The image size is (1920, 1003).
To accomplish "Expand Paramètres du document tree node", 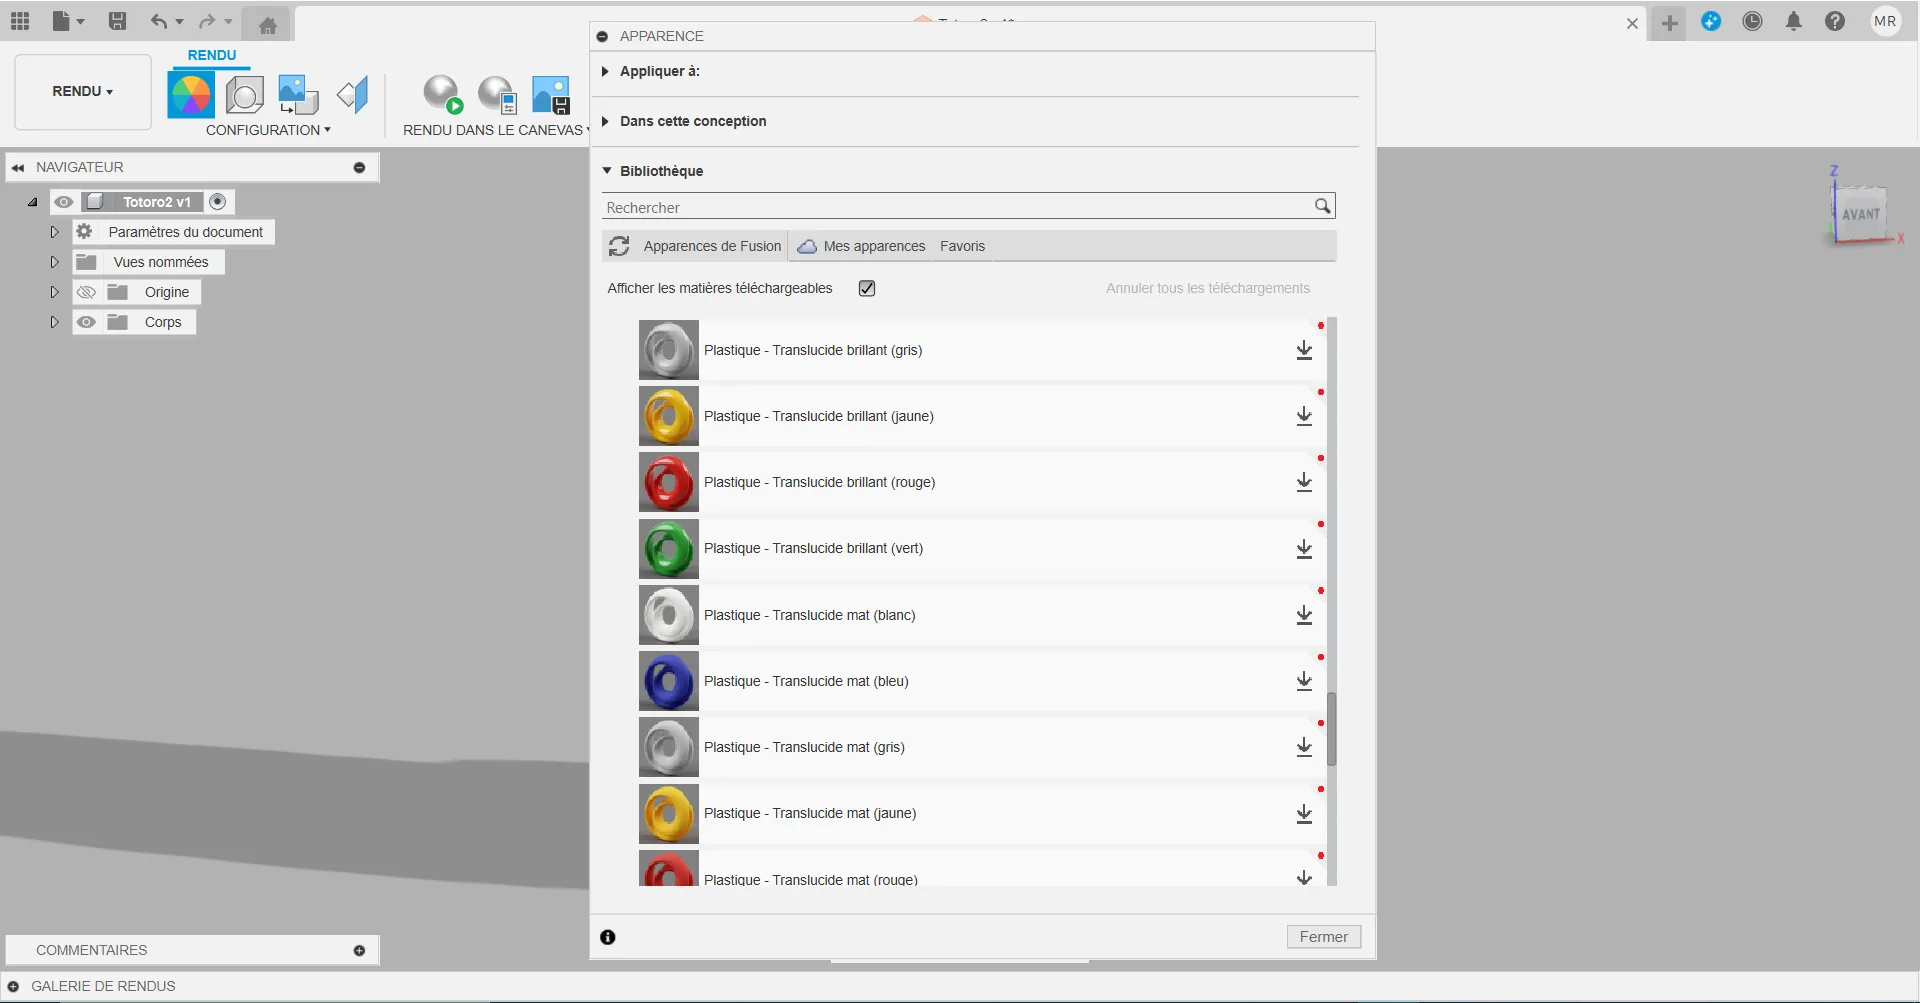I will [55, 232].
